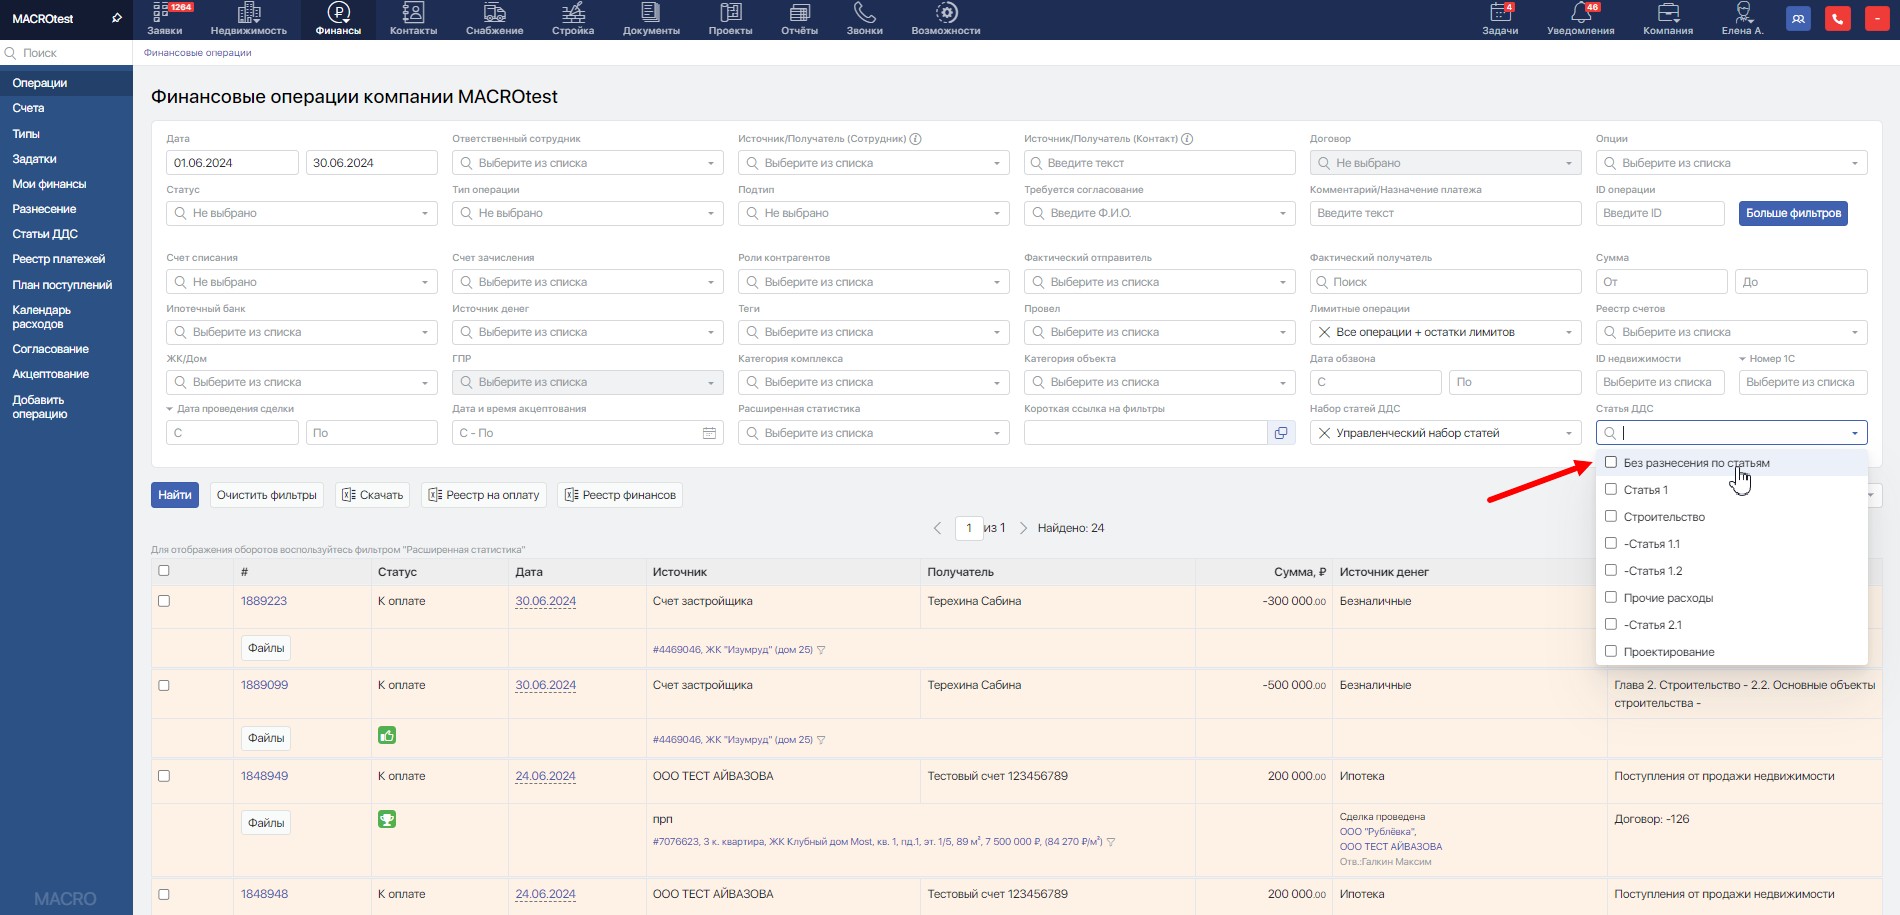Check the Без разнесения по статьям option
This screenshot has height=915, width=1900.
[x=1611, y=463]
